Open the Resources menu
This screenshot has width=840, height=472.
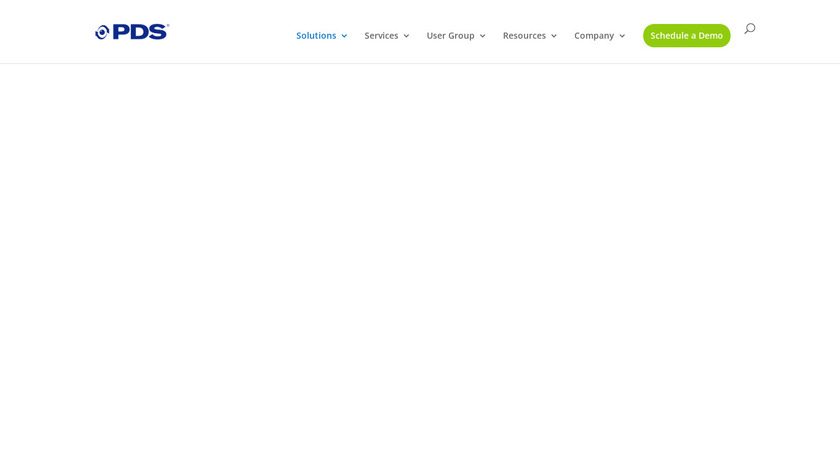(x=524, y=35)
